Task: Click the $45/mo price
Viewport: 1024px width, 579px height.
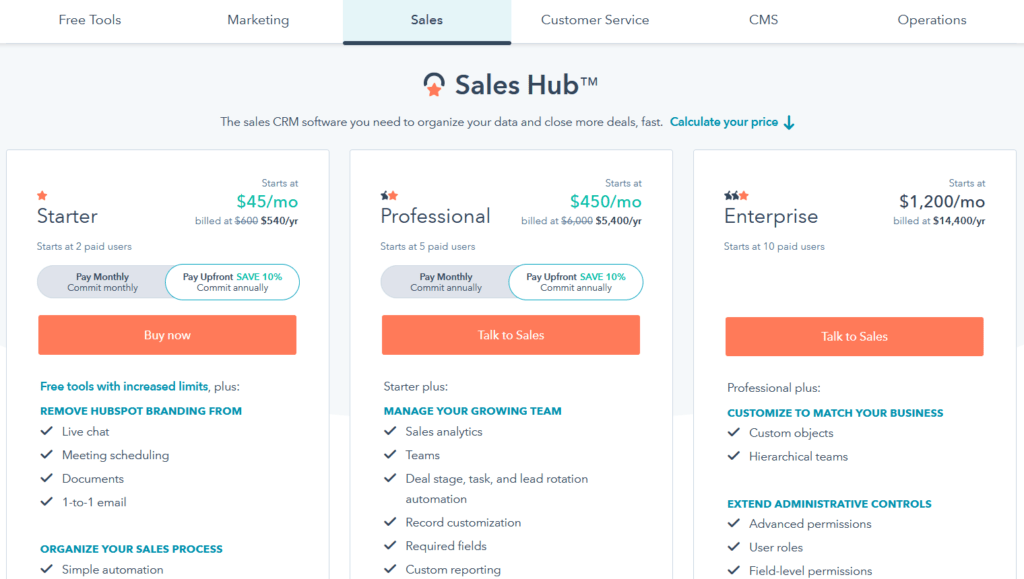Action: point(267,202)
